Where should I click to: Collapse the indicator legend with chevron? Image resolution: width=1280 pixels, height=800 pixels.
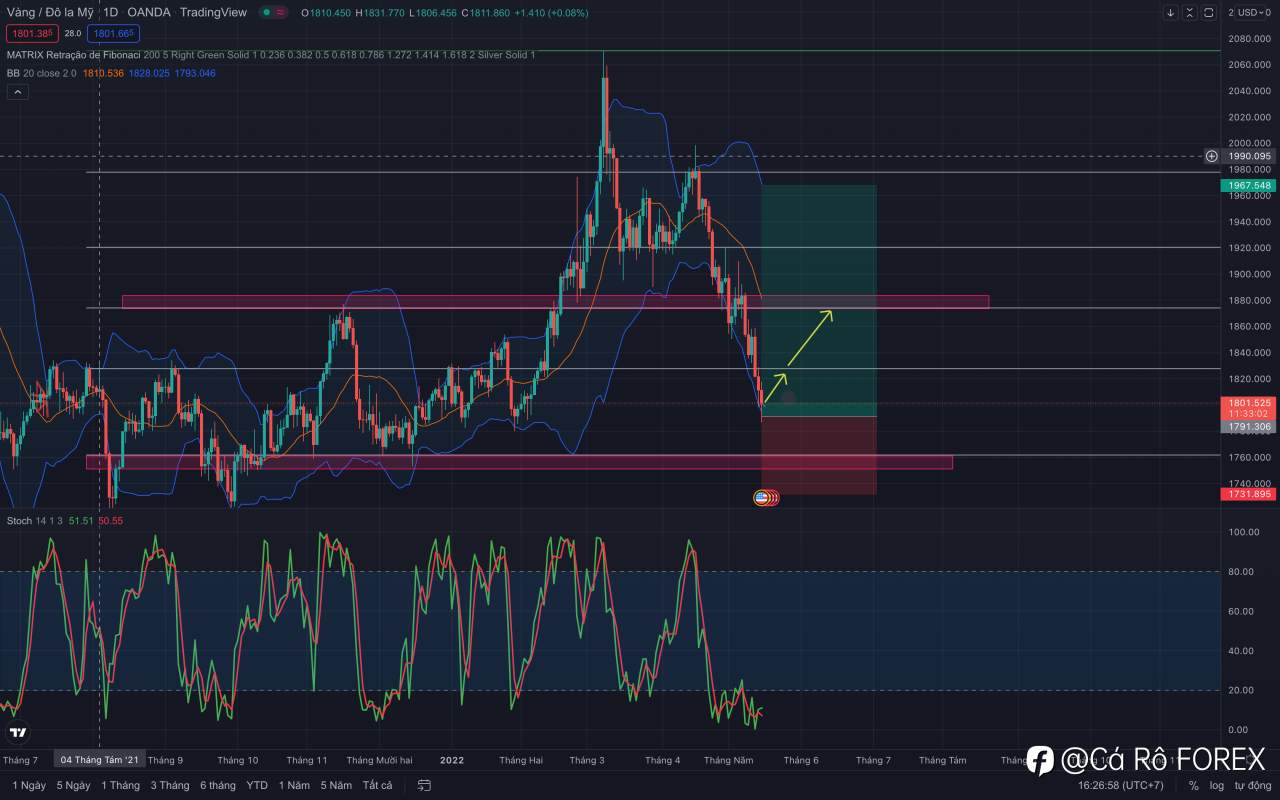(17, 92)
